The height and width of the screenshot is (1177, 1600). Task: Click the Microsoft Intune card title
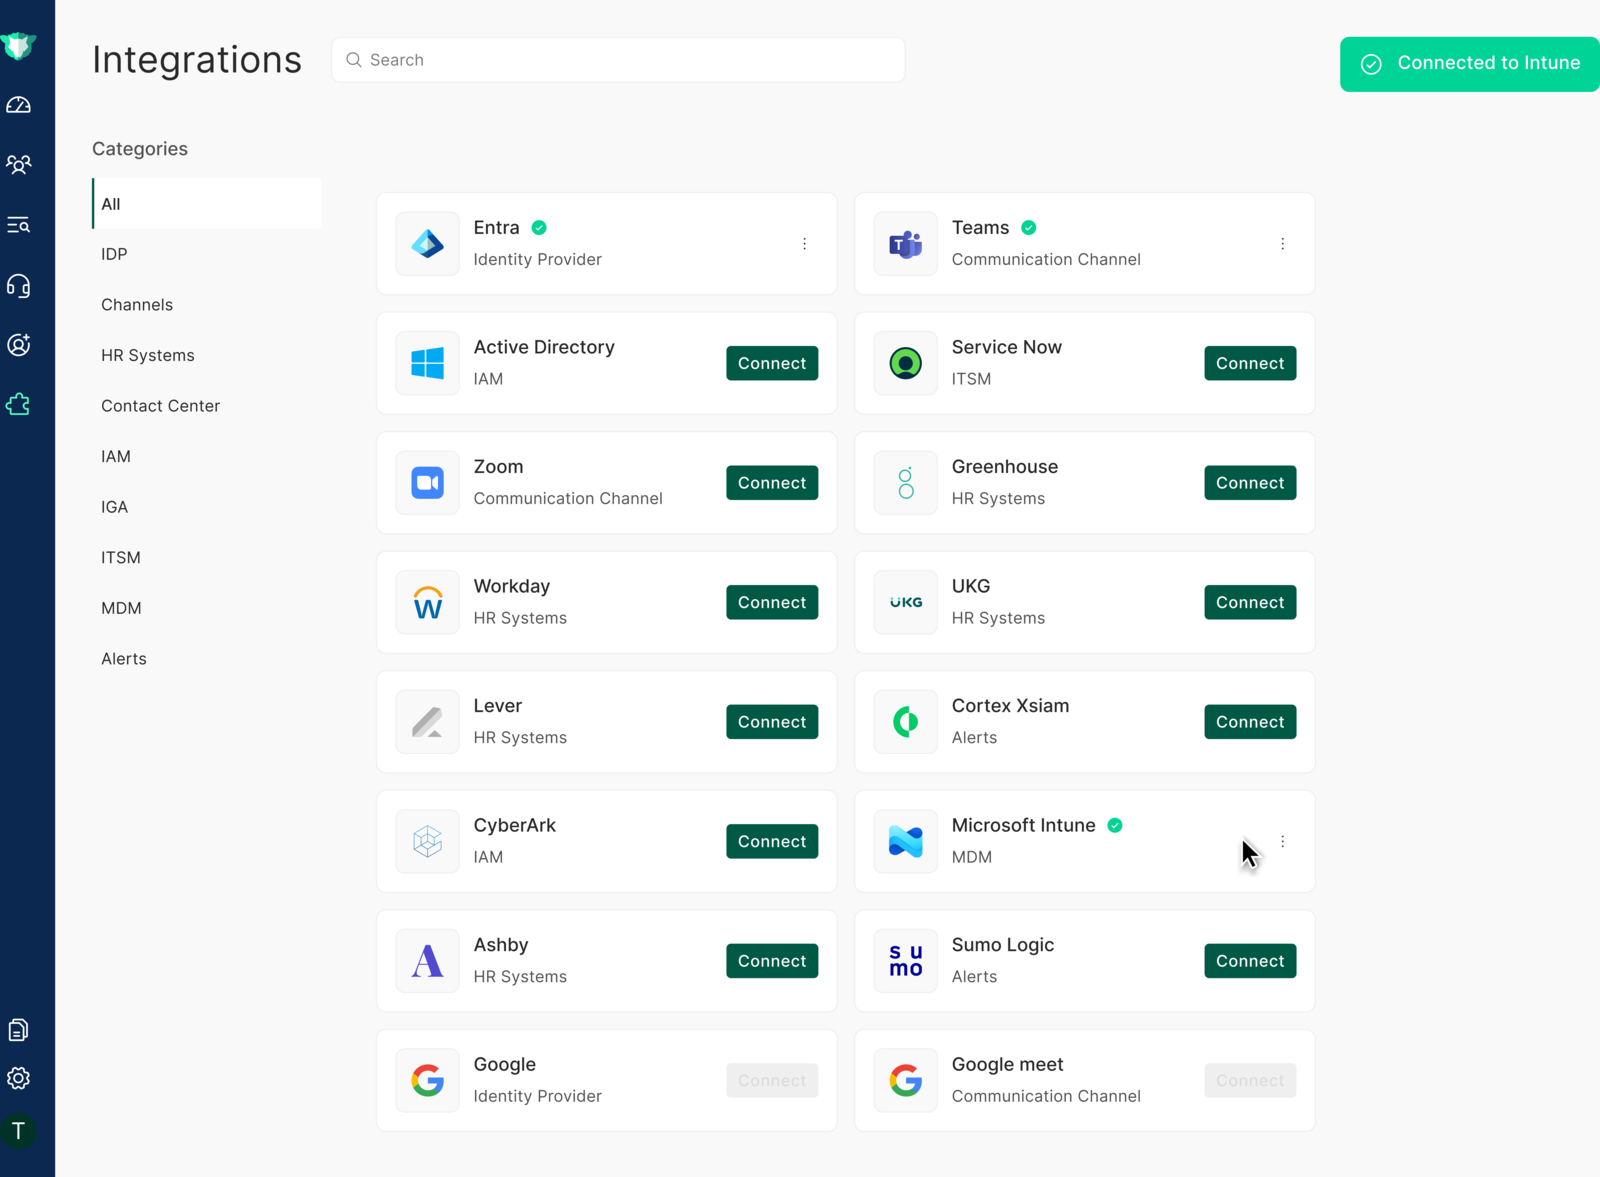pos(1023,825)
